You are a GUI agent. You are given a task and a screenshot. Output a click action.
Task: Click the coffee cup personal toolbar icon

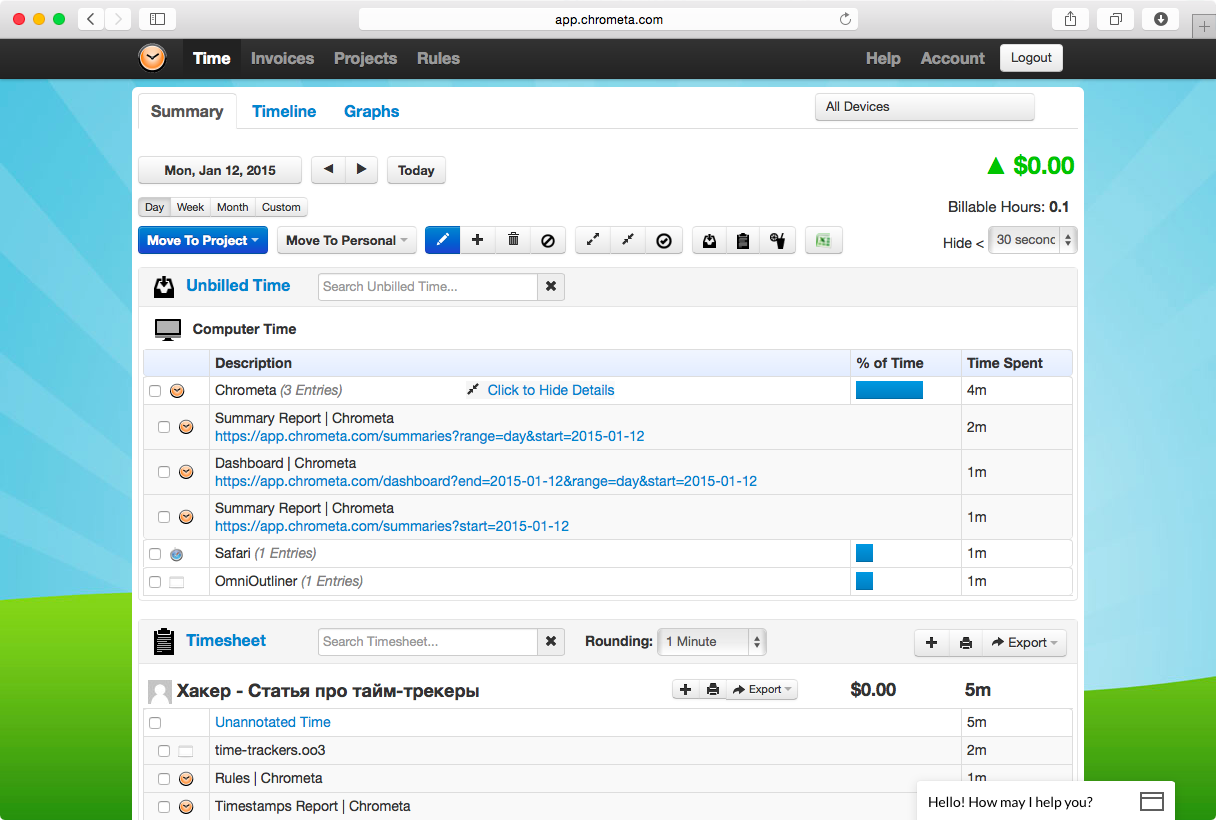point(777,240)
